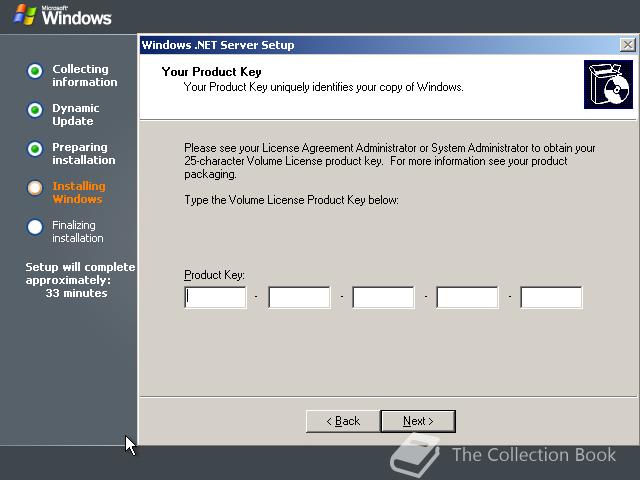Screen dimensions: 640x480
Task: Click the Microsoft Windows flag logo
Action: 25,15
